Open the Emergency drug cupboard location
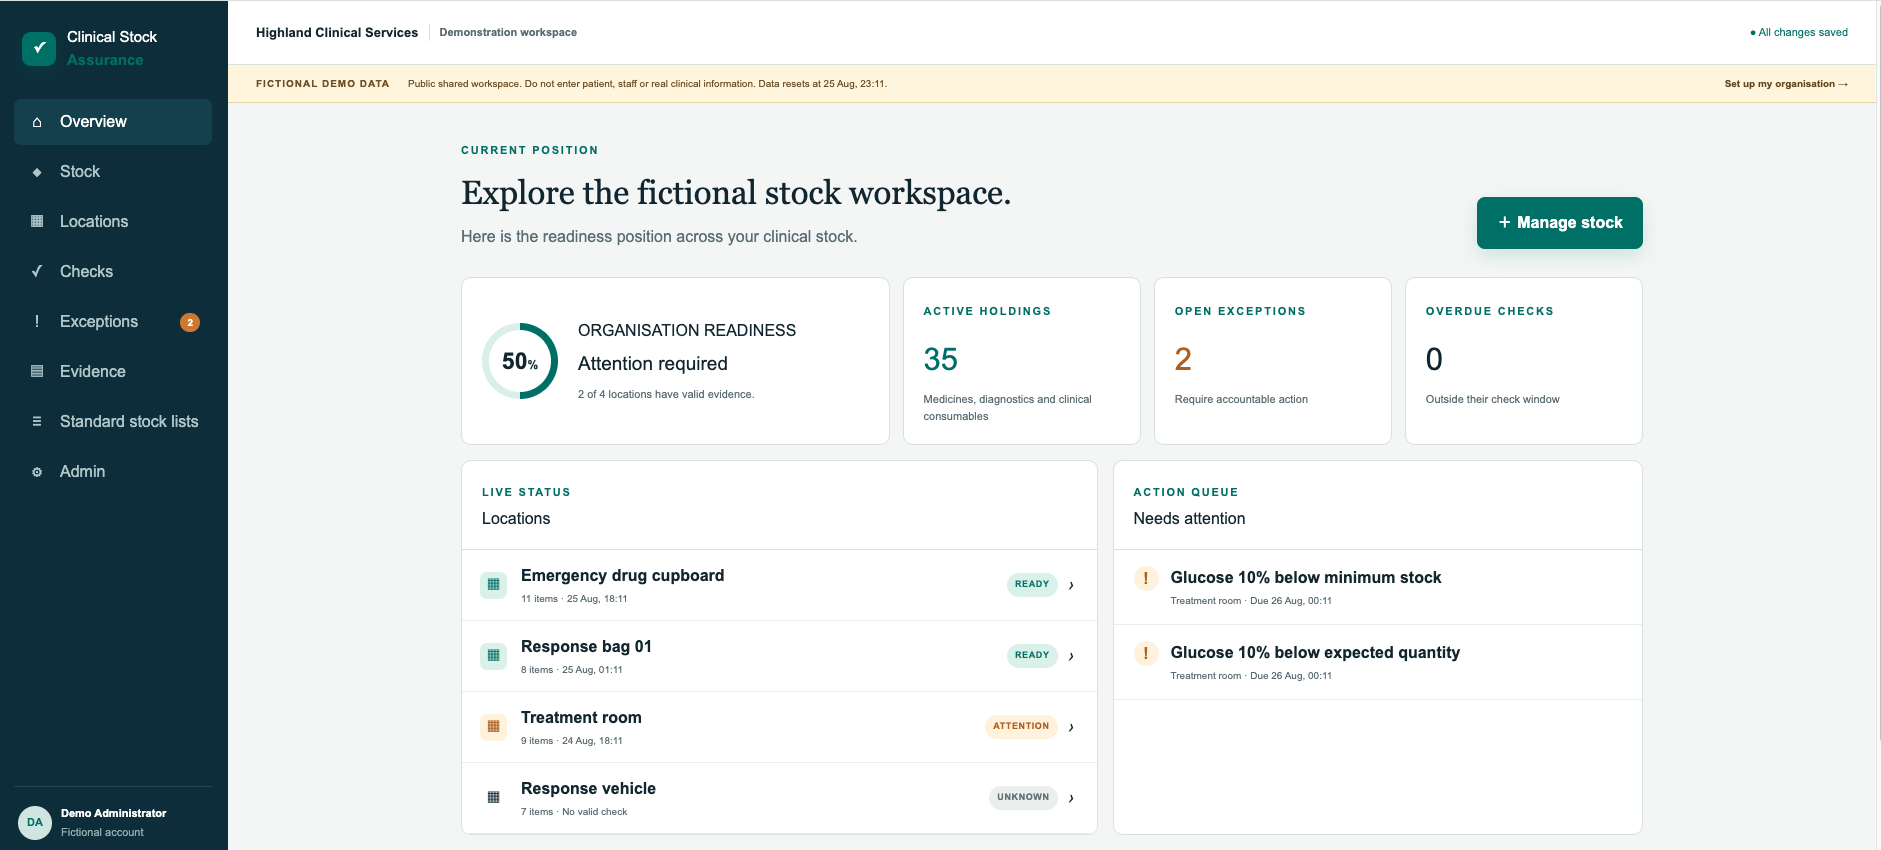 point(779,585)
